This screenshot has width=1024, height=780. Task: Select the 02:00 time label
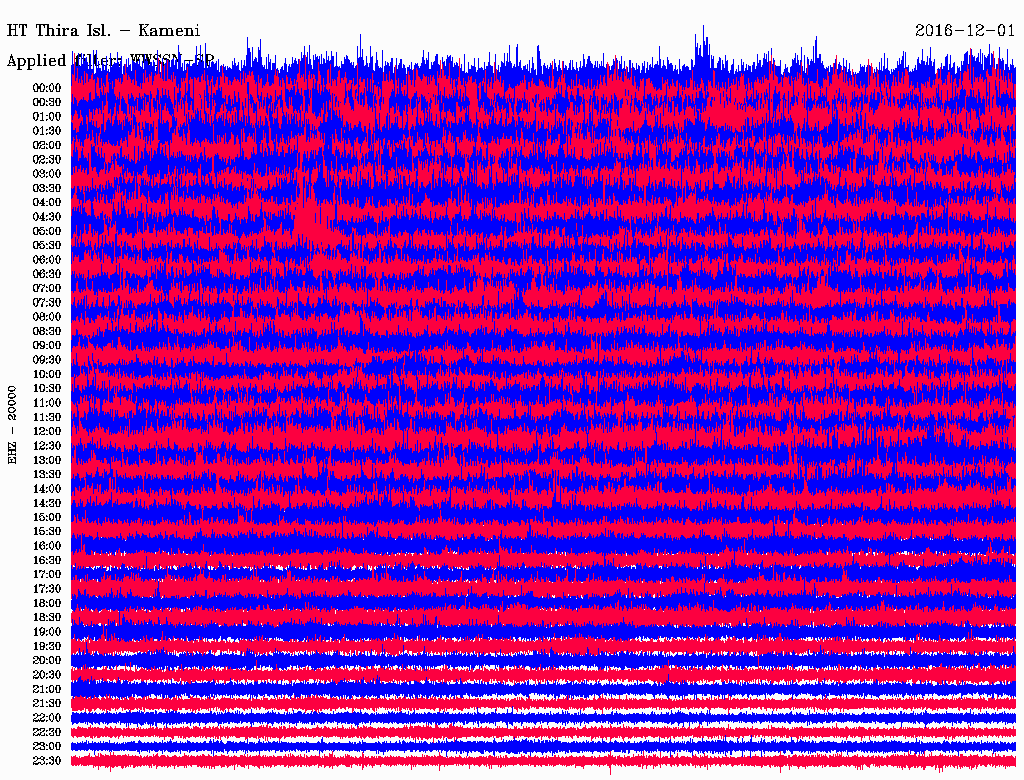pyautogui.click(x=47, y=145)
